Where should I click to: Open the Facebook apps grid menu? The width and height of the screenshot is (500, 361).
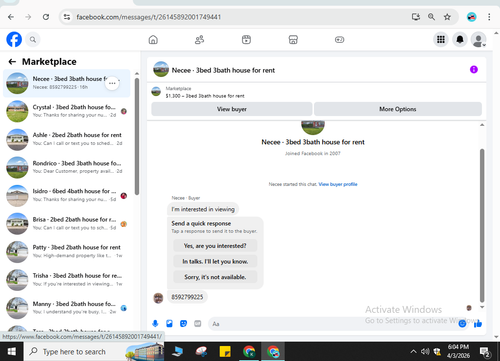pyautogui.click(x=441, y=40)
